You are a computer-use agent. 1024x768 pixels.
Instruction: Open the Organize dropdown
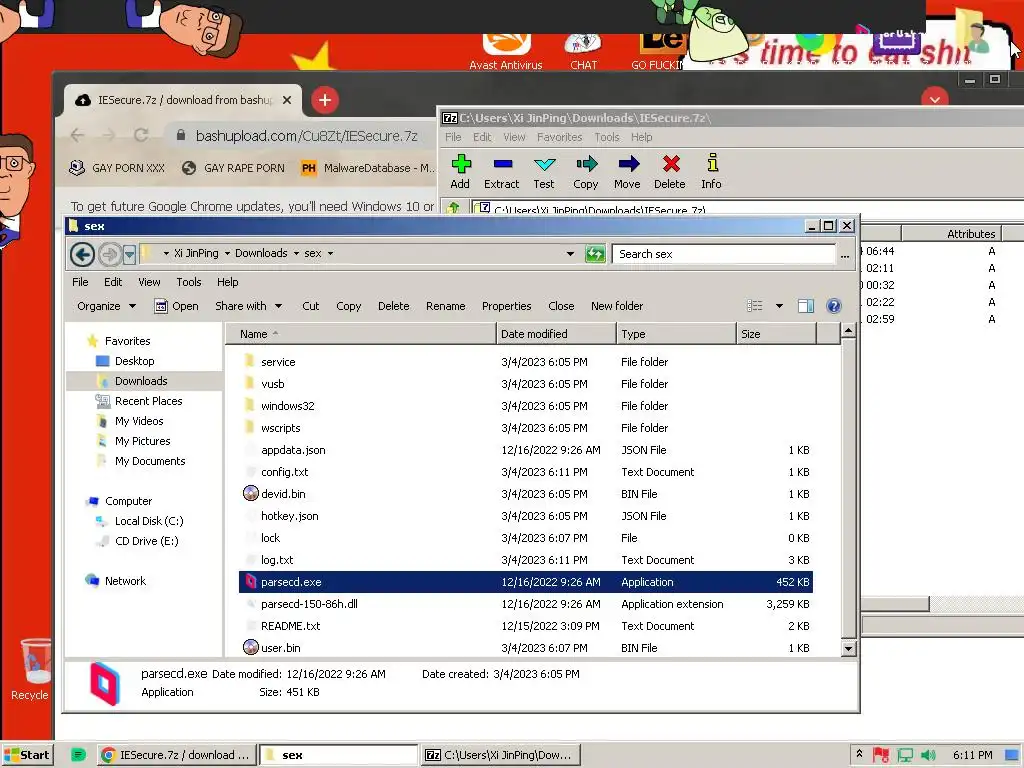(x=106, y=306)
